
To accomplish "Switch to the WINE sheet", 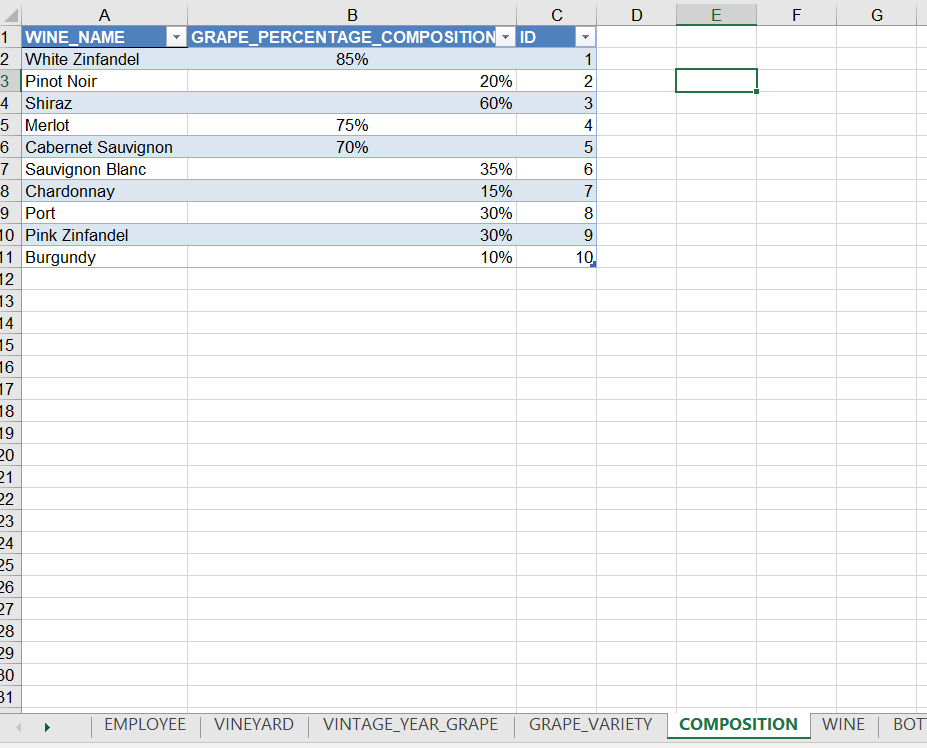I will click(843, 725).
